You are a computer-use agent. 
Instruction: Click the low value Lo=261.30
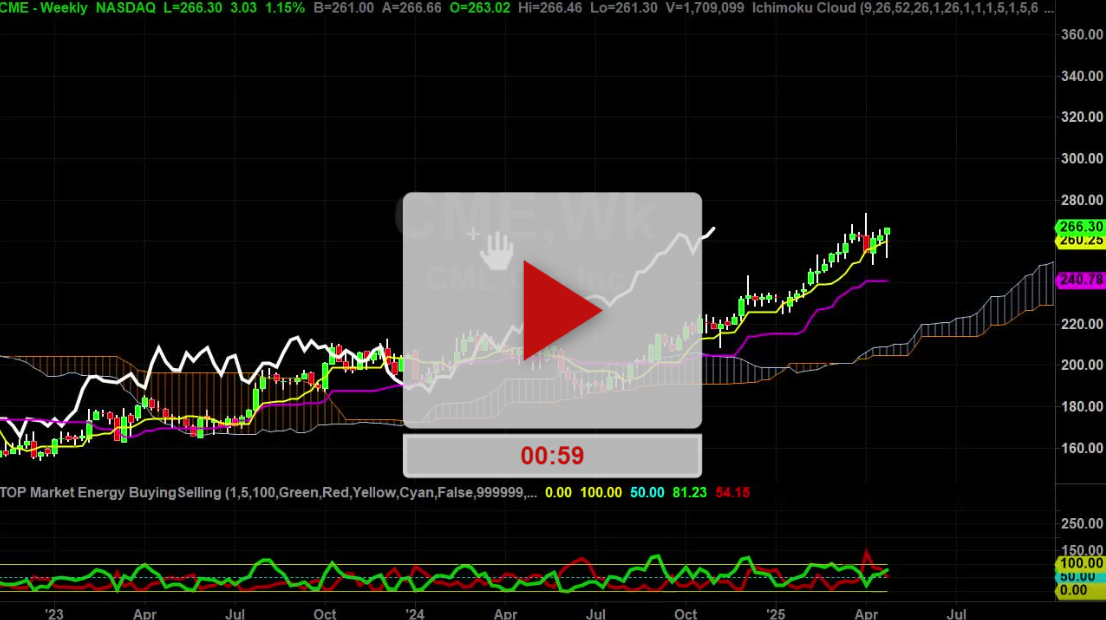626,8
